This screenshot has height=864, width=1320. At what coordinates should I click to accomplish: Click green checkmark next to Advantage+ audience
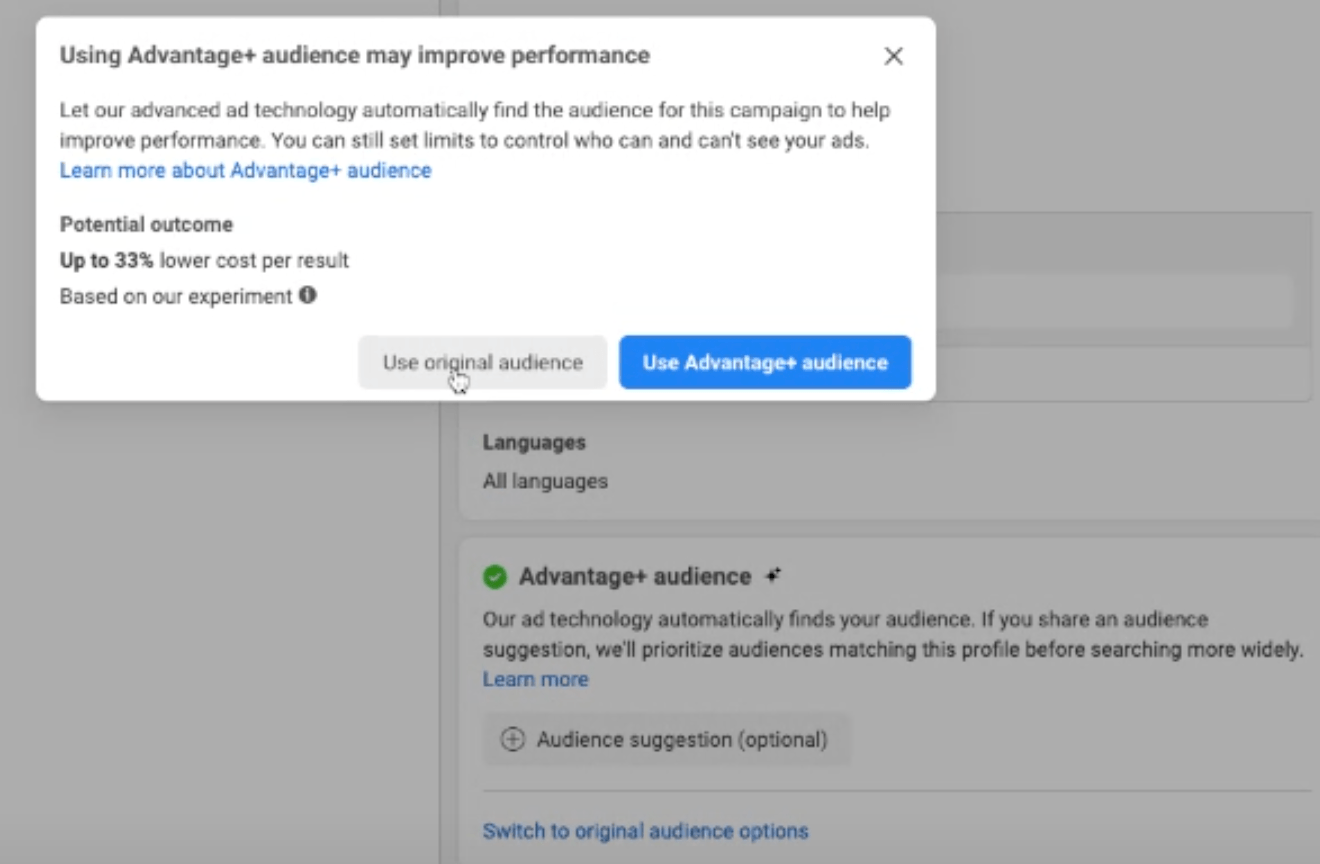(x=494, y=577)
